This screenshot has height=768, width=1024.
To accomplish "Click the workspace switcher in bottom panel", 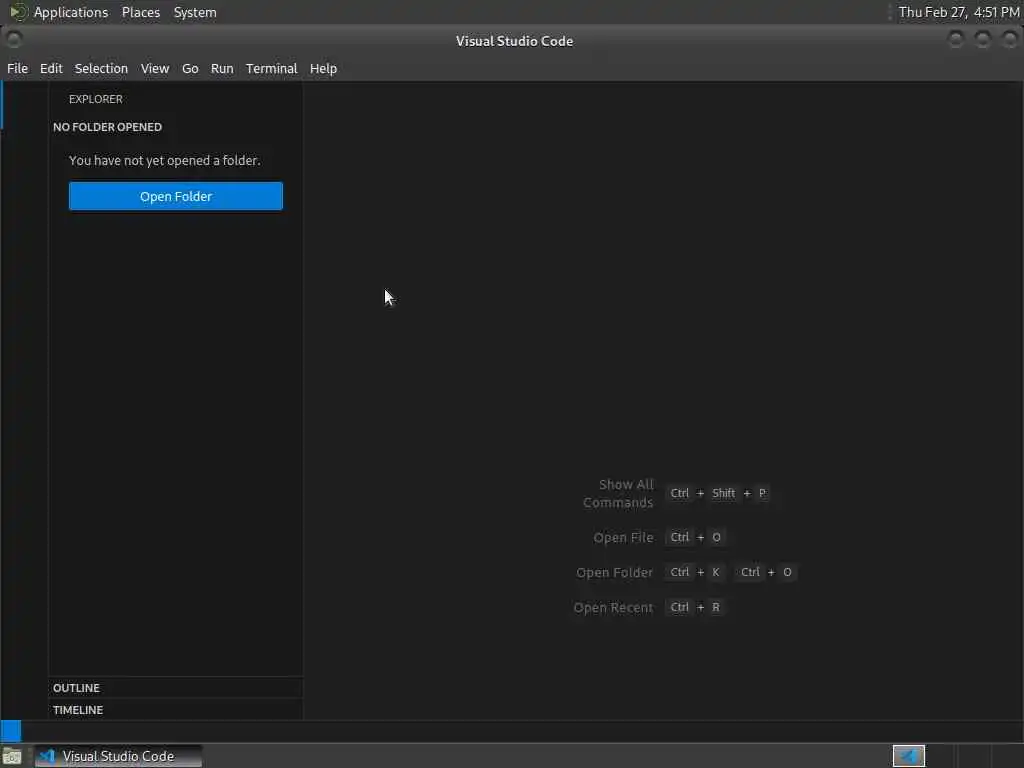I will (908, 756).
